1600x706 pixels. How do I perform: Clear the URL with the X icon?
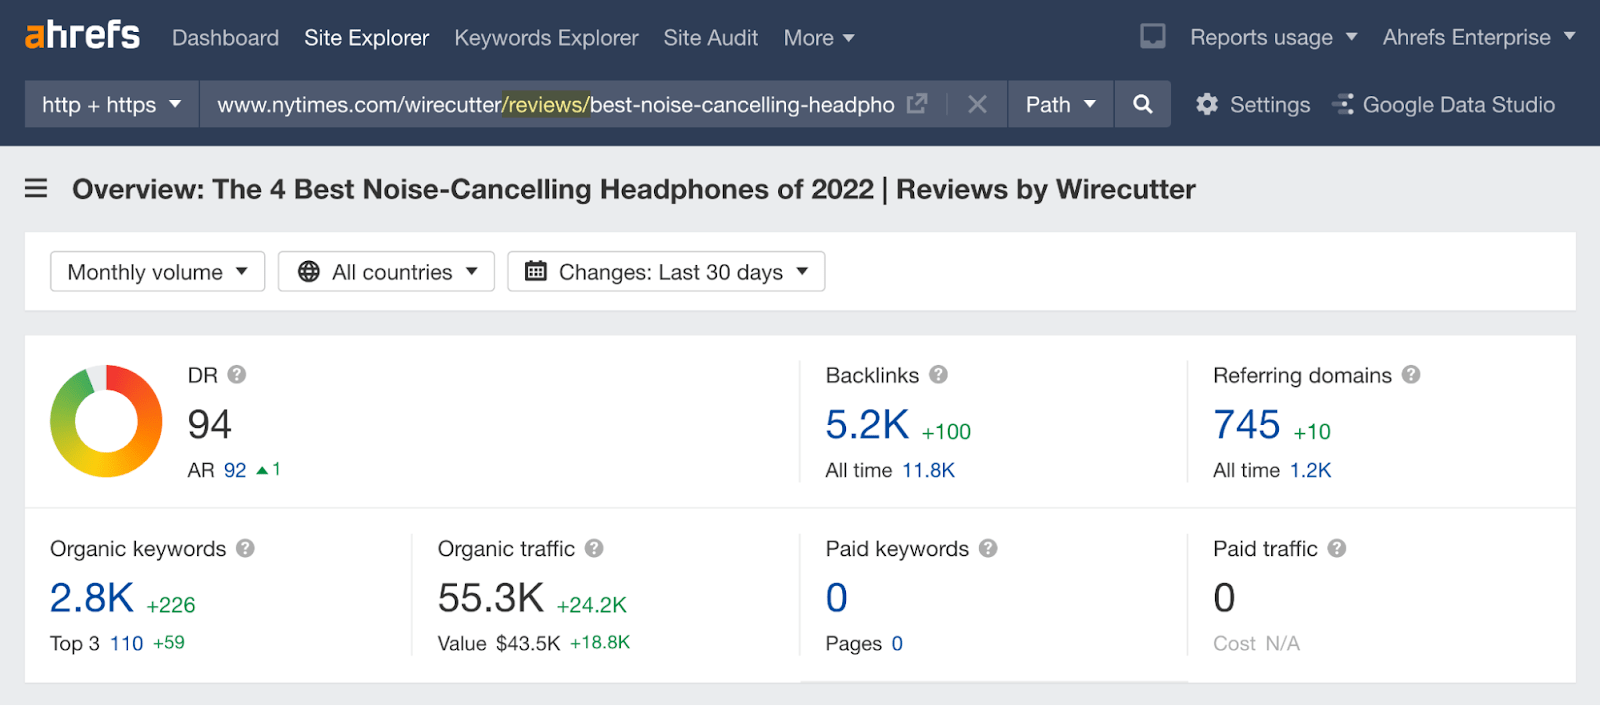pyautogui.click(x=977, y=104)
